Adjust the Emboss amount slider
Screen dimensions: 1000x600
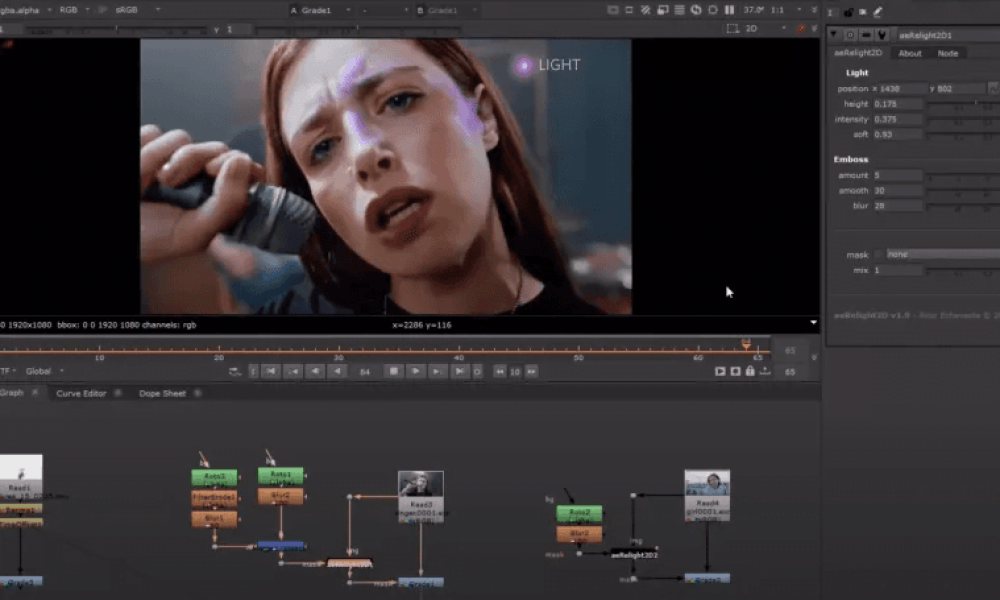point(963,175)
